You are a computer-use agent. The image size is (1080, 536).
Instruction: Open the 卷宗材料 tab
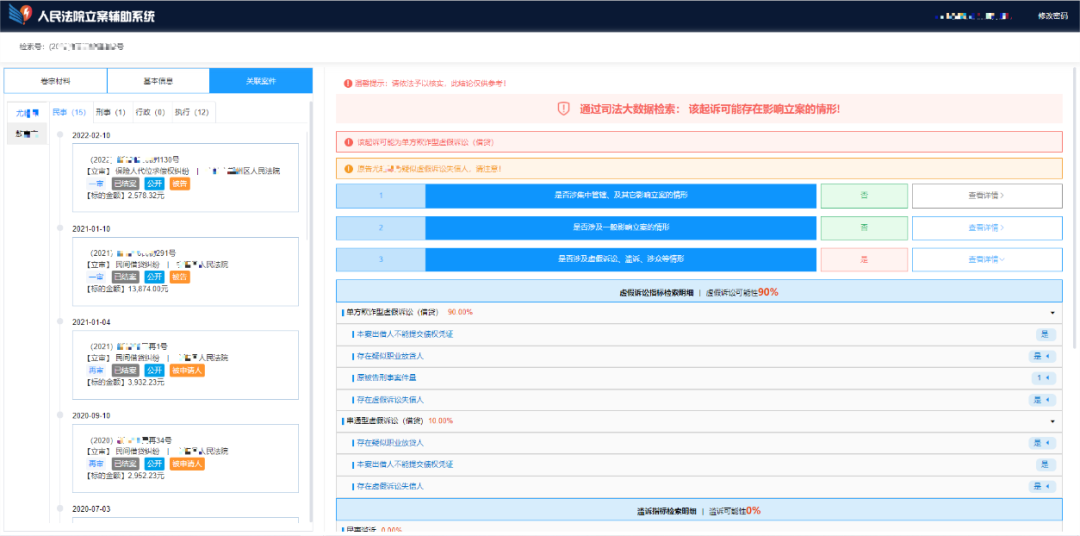click(55, 81)
